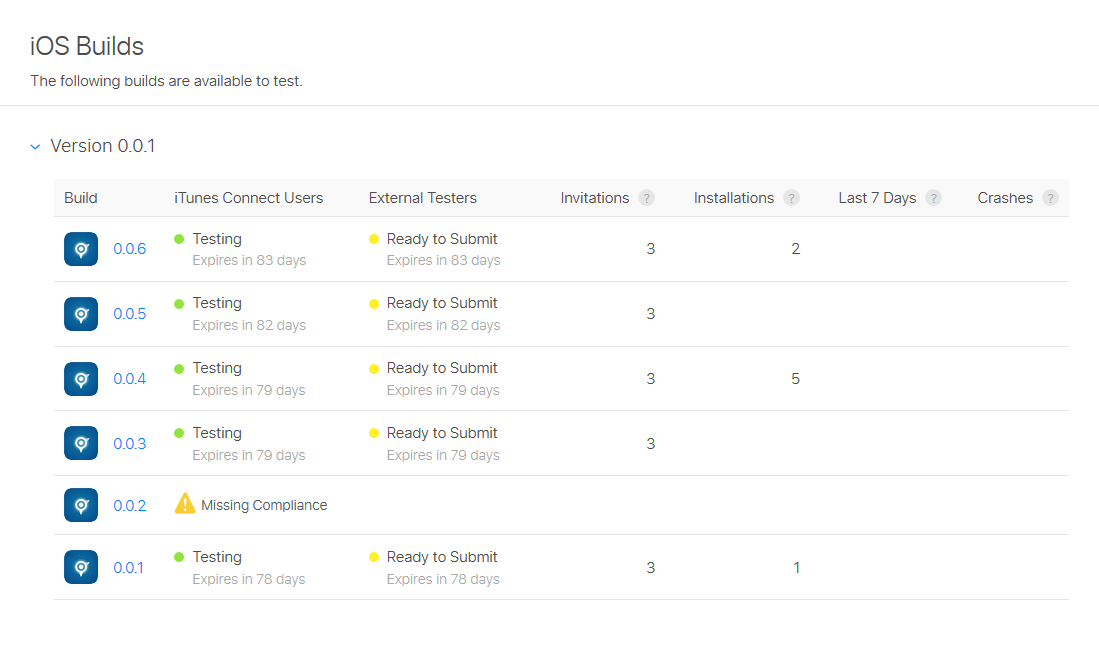Open the app icon for build 0.0.3
The height and width of the screenshot is (670, 1099).
tap(81, 444)
